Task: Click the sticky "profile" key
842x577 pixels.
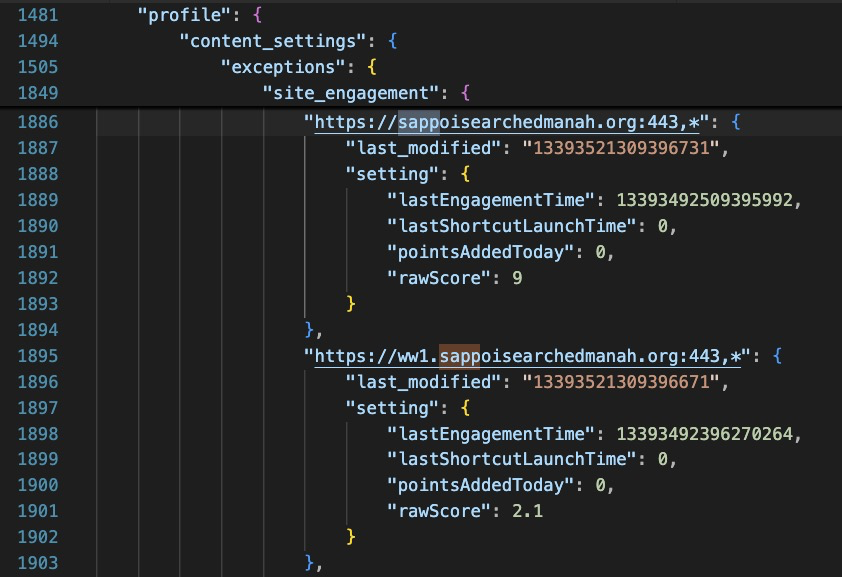Action: click(x=185, y=15)
